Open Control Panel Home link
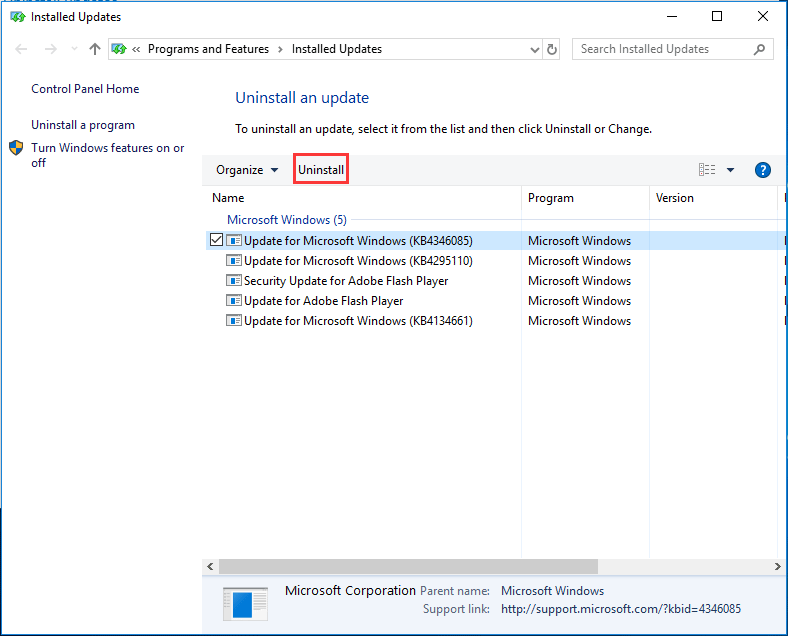Viewport: 788px width, 636px height. tap(85, 89)
